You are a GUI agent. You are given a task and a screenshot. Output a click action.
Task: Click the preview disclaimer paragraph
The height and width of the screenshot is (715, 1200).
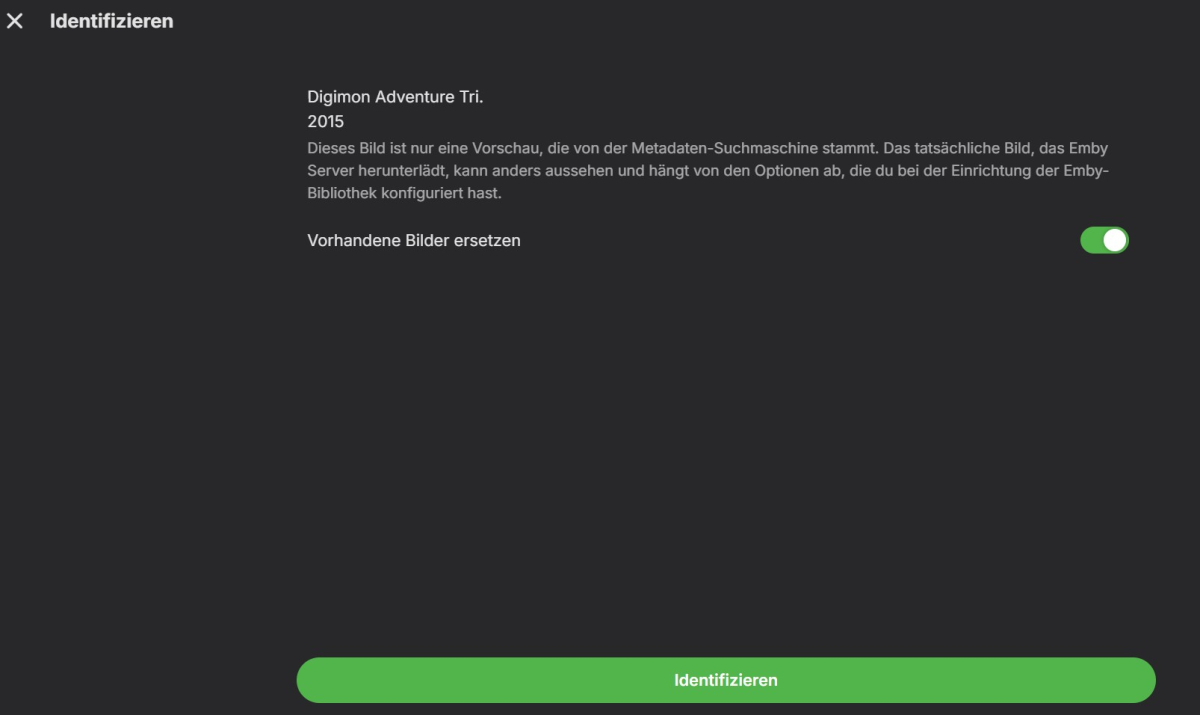tap(708, 171)
